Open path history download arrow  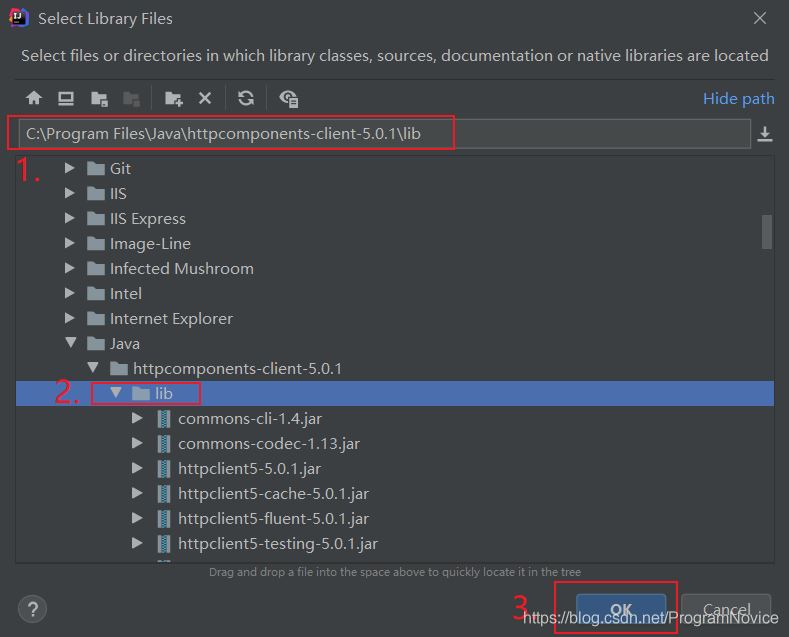tap(764, 134)
